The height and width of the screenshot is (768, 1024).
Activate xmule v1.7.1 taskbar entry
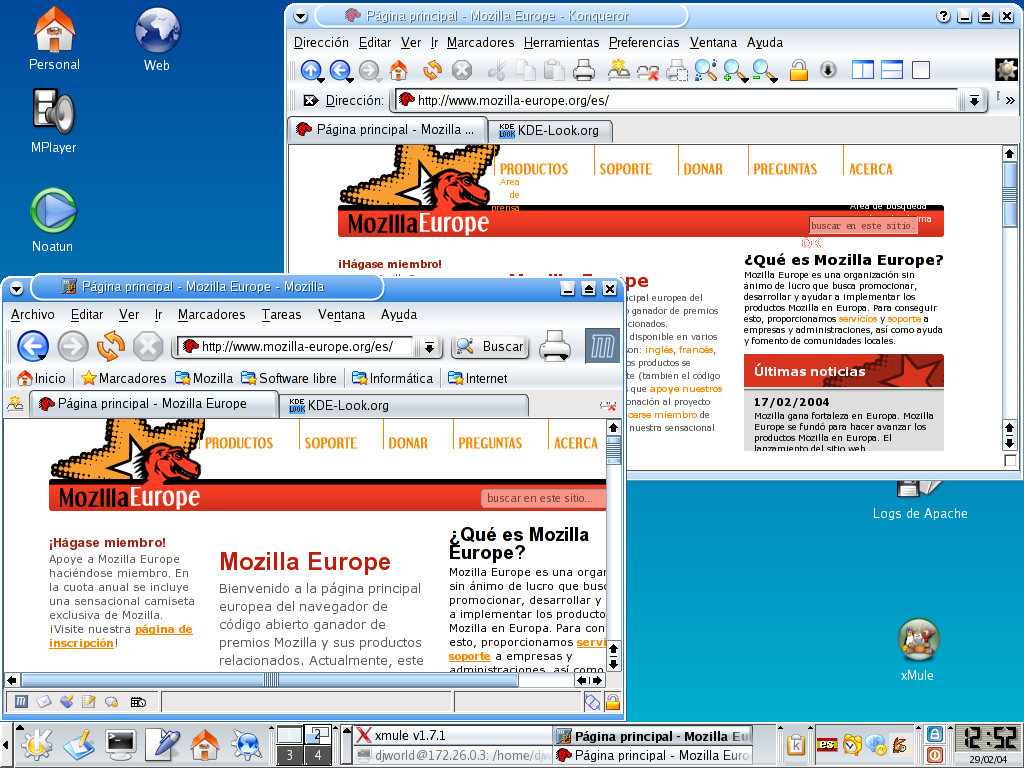tap(453, 735)
